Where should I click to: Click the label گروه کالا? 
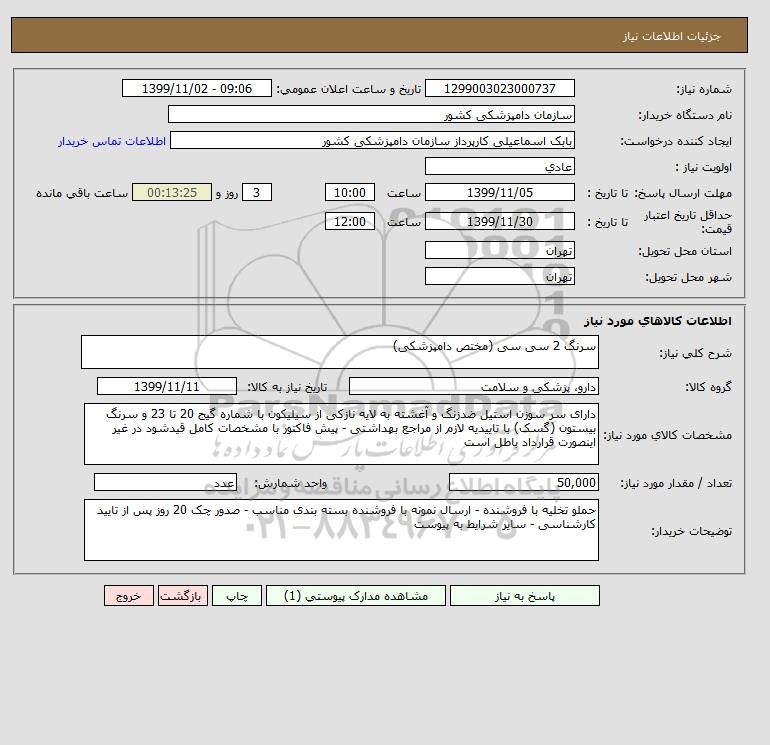(x=708, y=387)
